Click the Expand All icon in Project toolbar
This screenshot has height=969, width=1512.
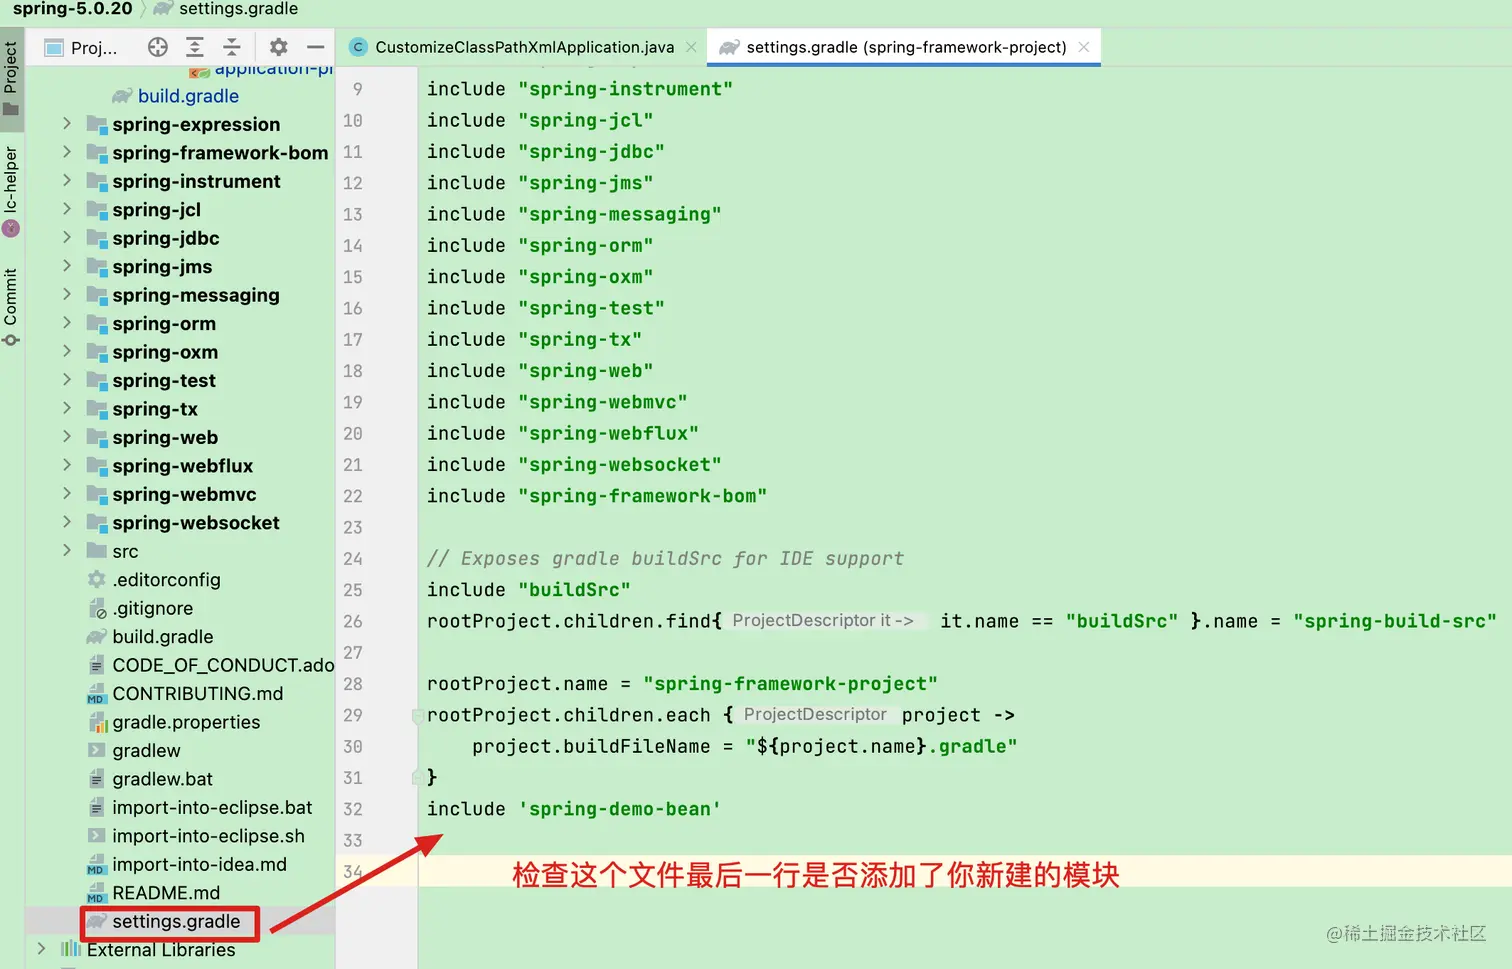[195, 47]
